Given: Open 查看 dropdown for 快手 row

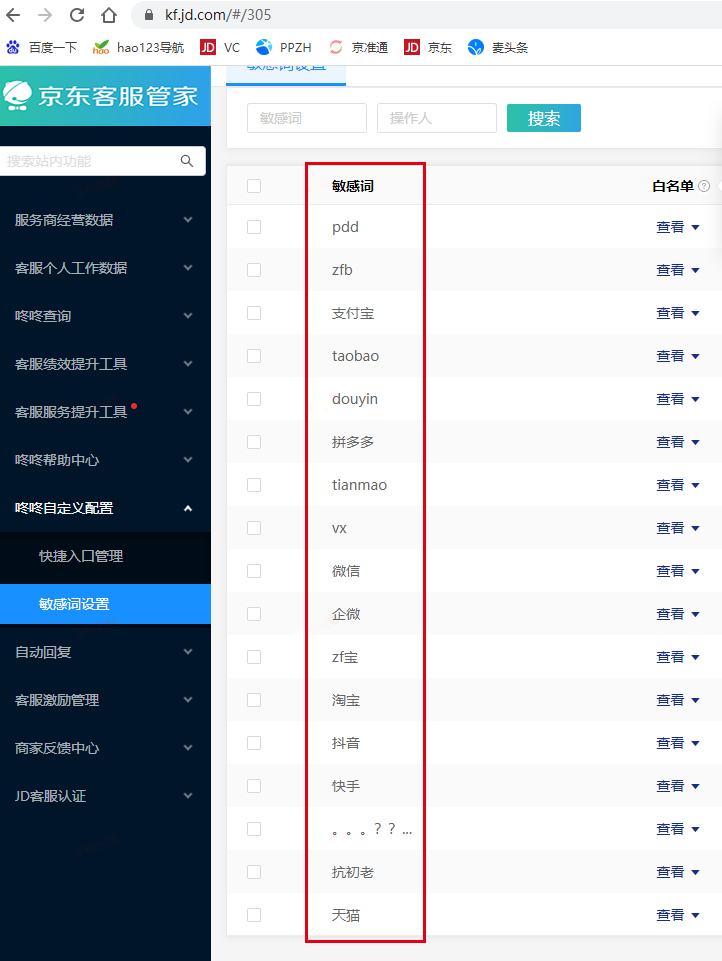Looking at the screenshot, I should (677, 786).
